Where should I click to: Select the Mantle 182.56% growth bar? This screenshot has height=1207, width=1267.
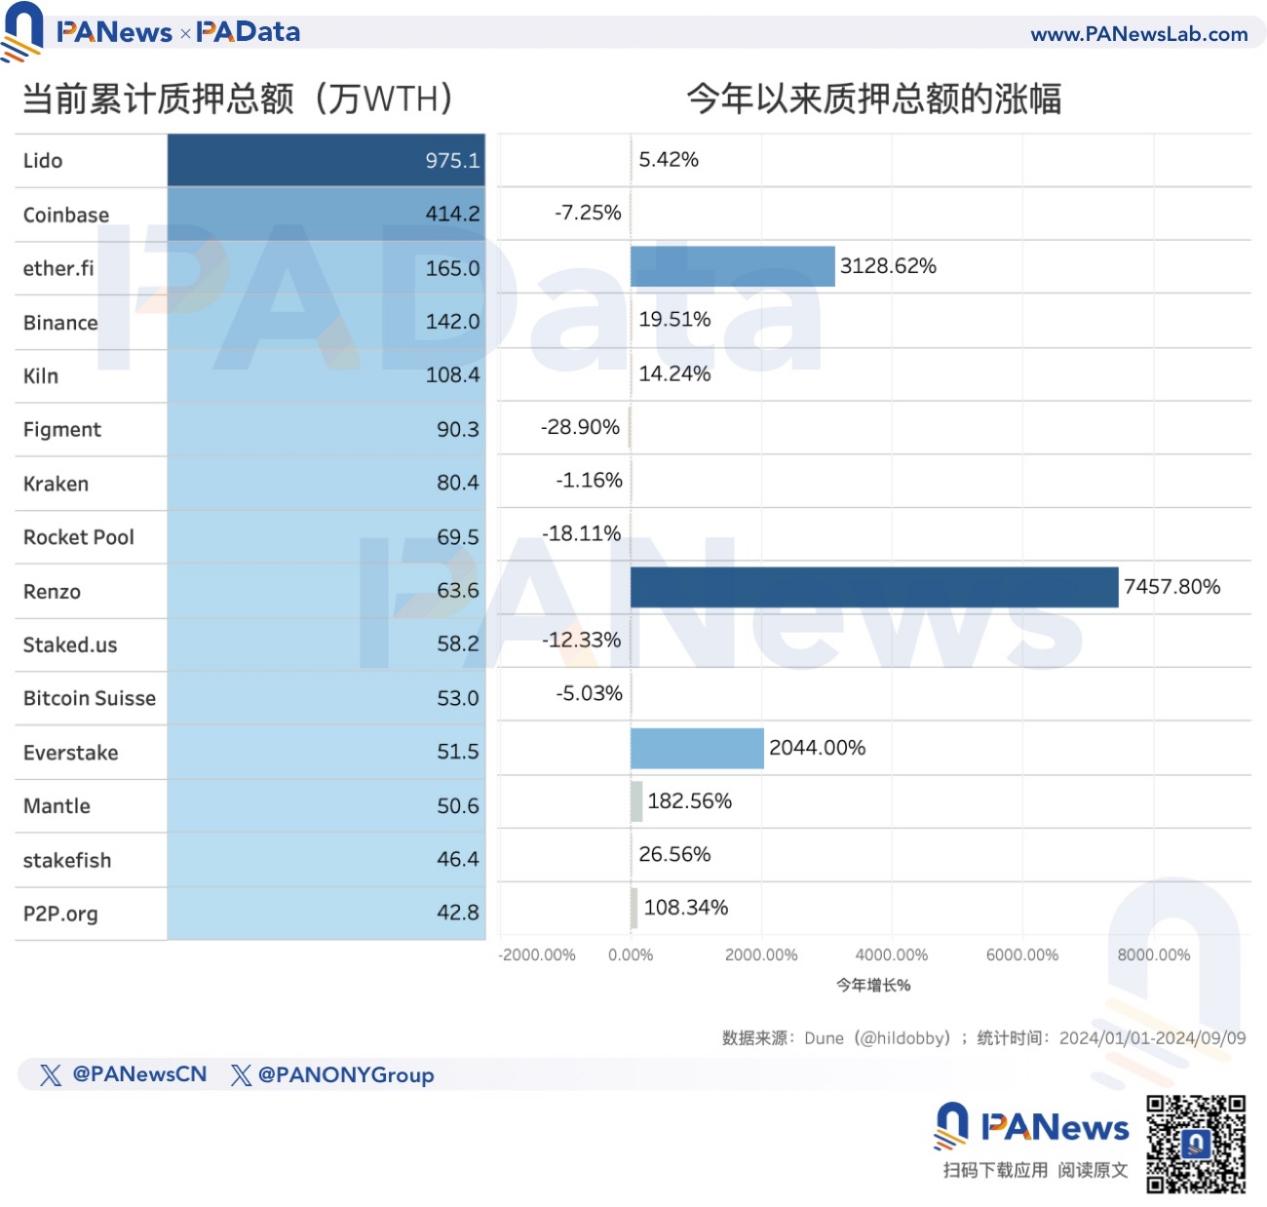(x=636, y=802)
